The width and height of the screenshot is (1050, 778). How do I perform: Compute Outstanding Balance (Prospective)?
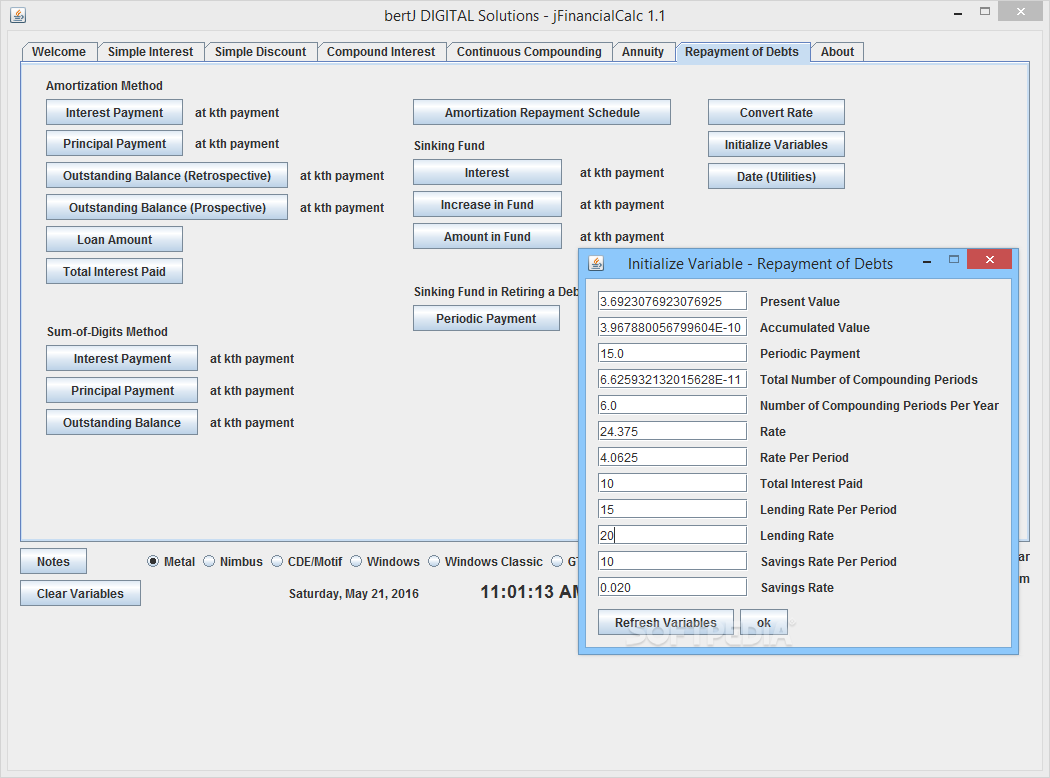point(167,208)
